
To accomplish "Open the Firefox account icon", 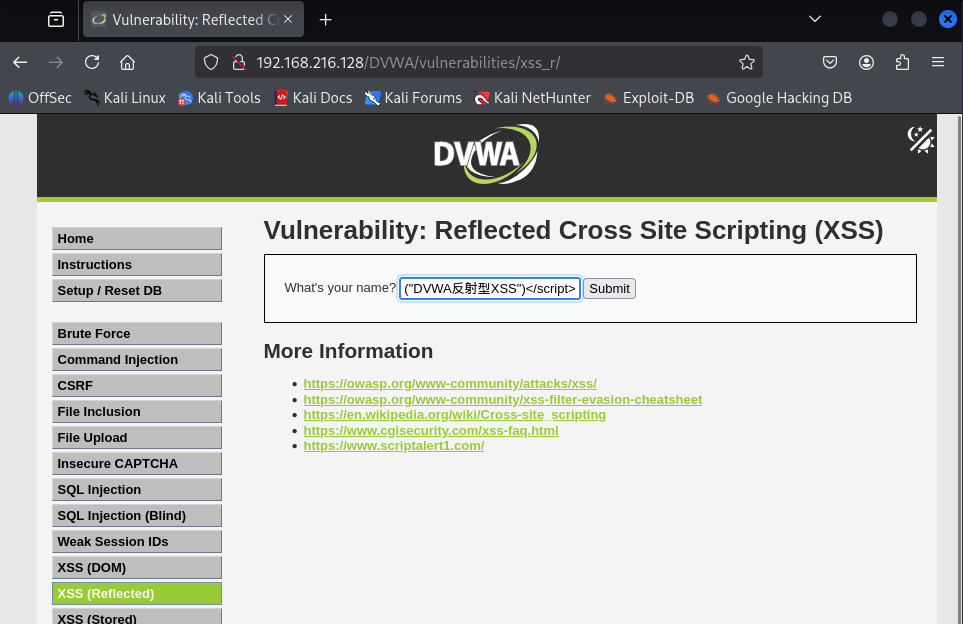I will click(x=867, y=62).
